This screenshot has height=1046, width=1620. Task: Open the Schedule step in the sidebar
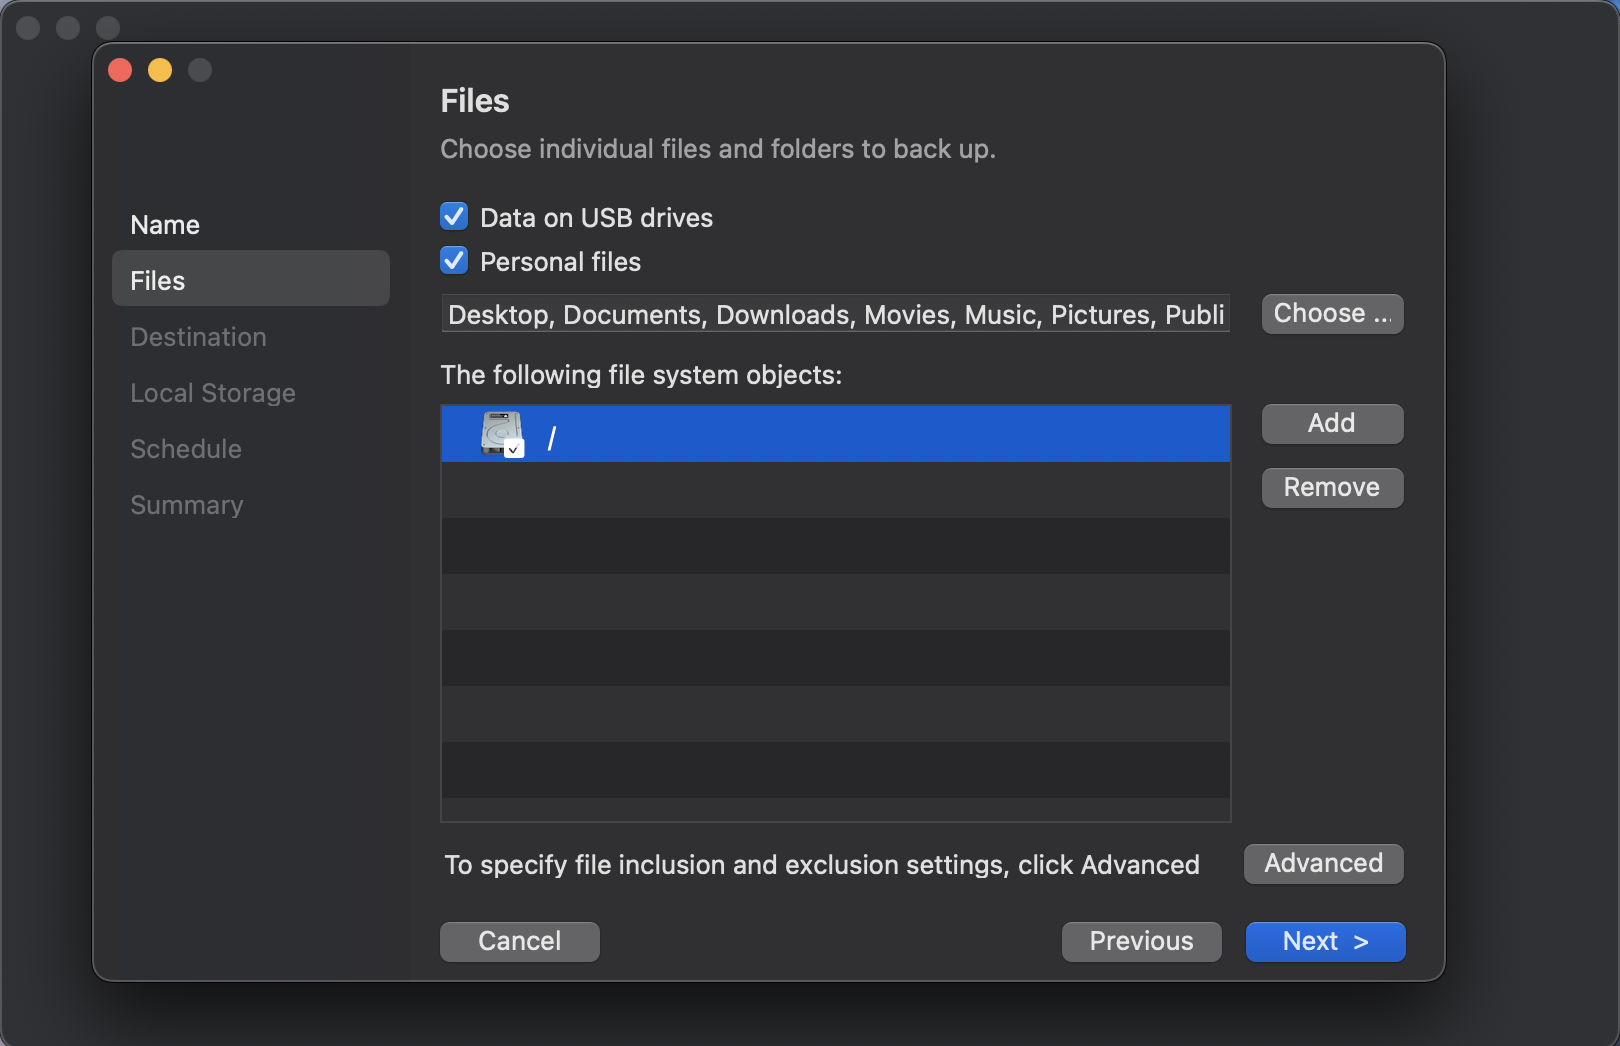pyautogui.click(x=251, y=449)
